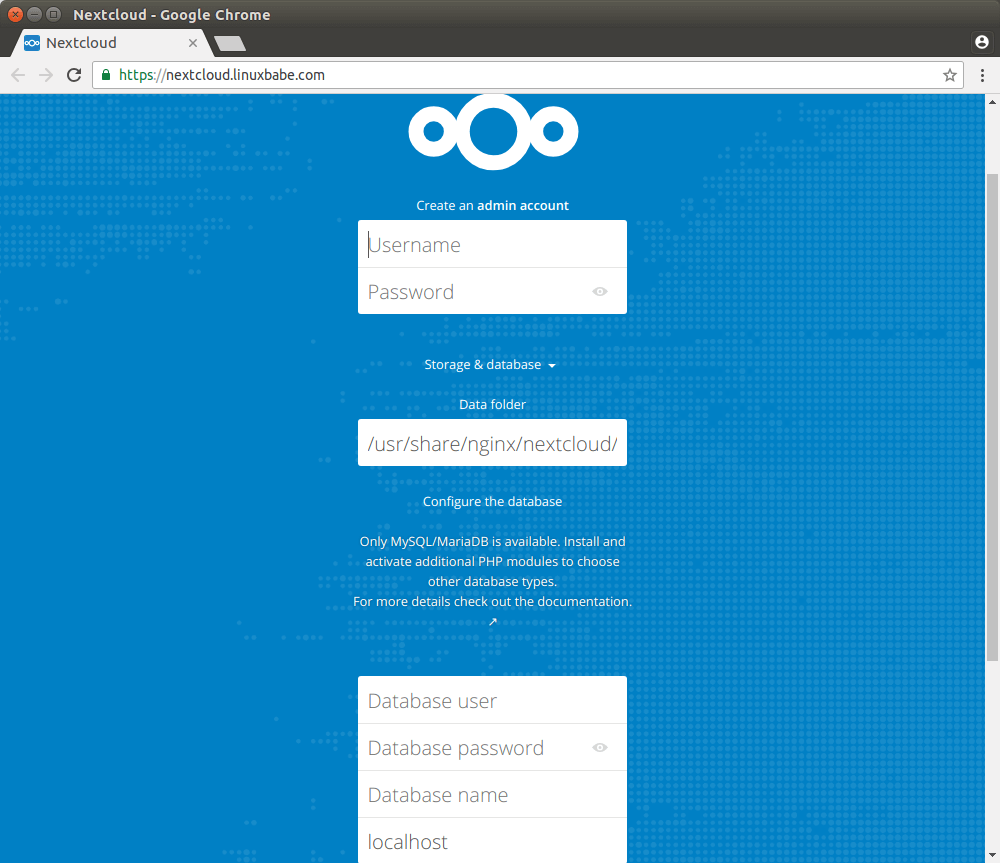The width and height of the screenshot is (1000, 863).
Task: Click the back navigation arrow
Action: 18,75
